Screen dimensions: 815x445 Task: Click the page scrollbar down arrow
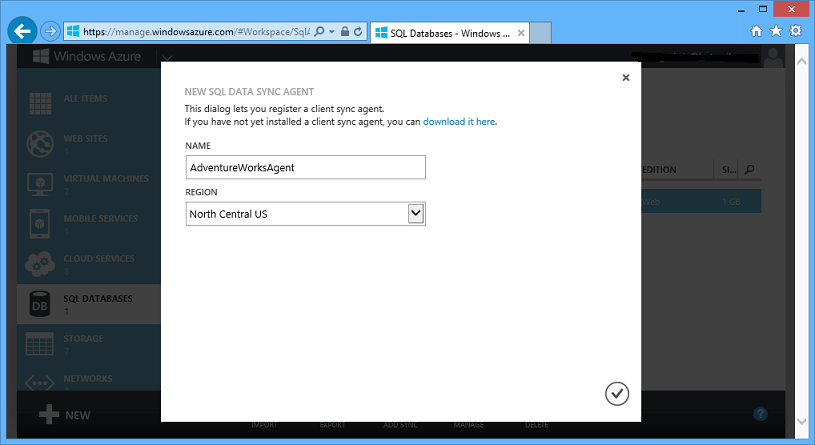(x=801, y=421)
